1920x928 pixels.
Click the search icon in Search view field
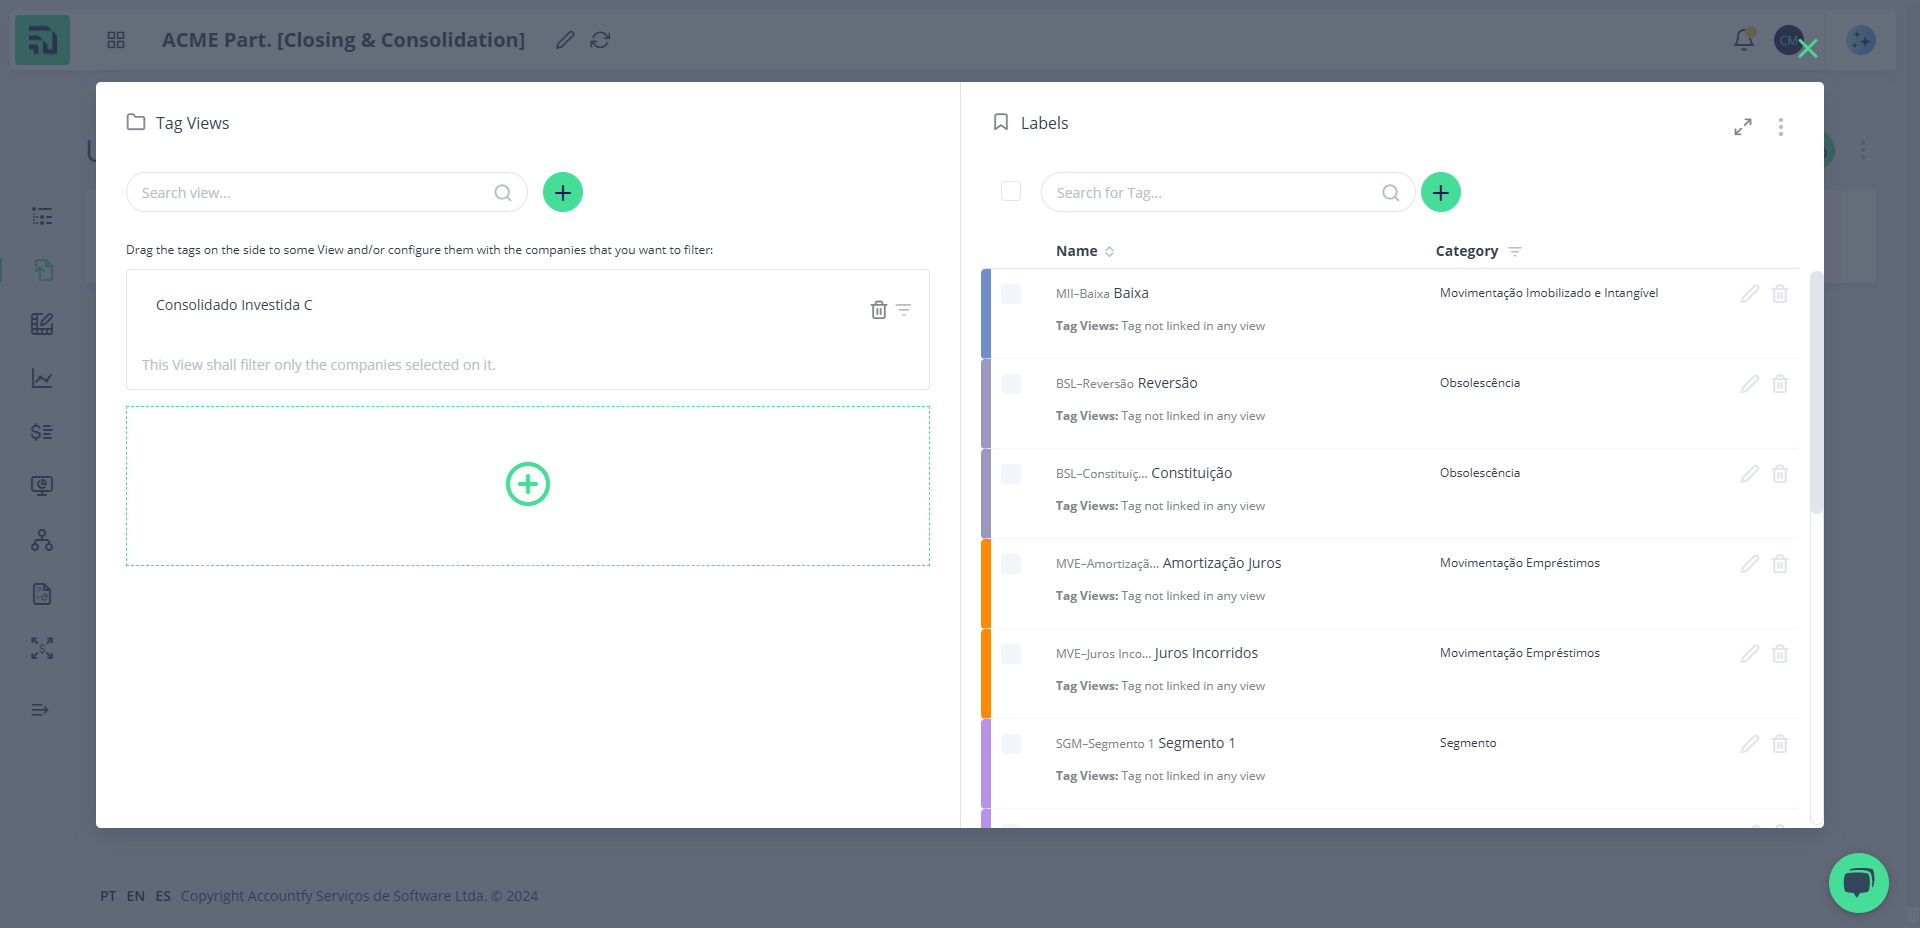point(503,193)
